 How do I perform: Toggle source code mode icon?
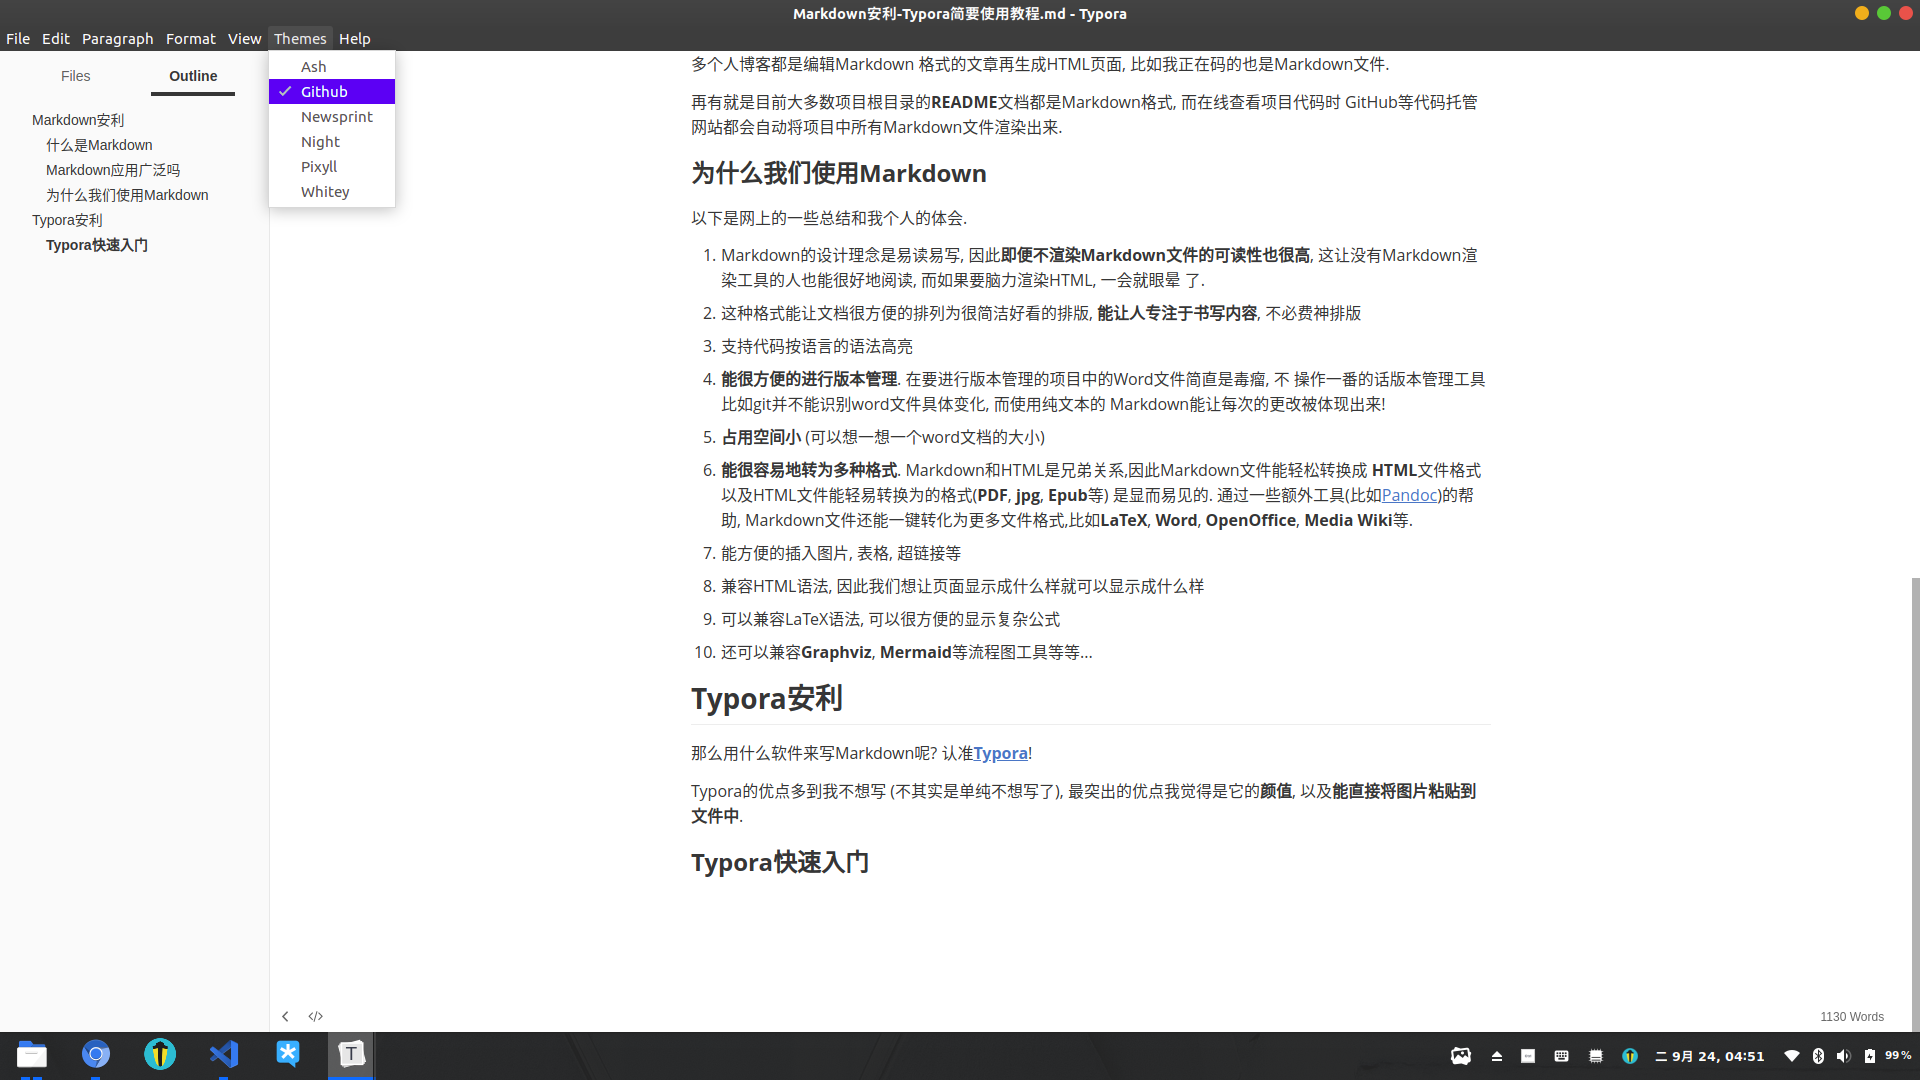click(x=316, y=1016)
